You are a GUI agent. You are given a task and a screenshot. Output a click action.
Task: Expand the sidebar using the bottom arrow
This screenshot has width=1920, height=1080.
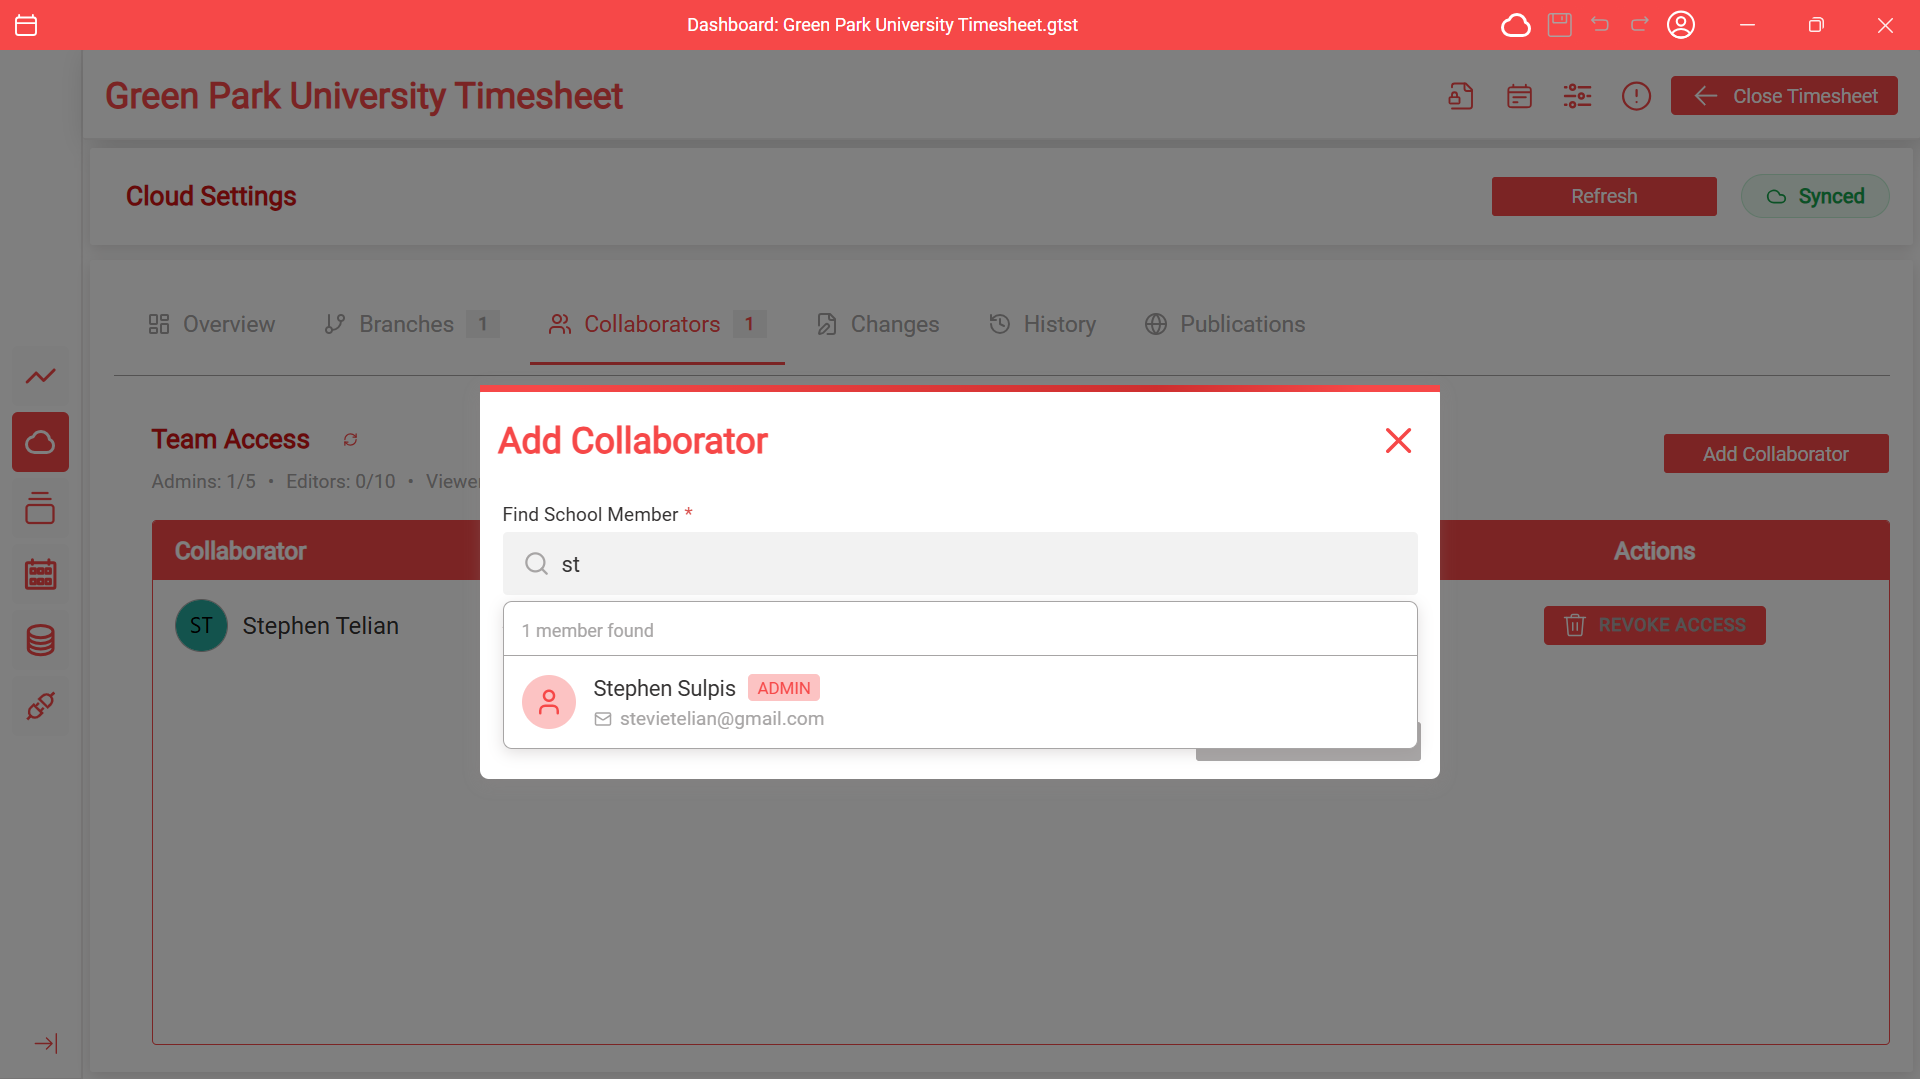point(46,1043)
